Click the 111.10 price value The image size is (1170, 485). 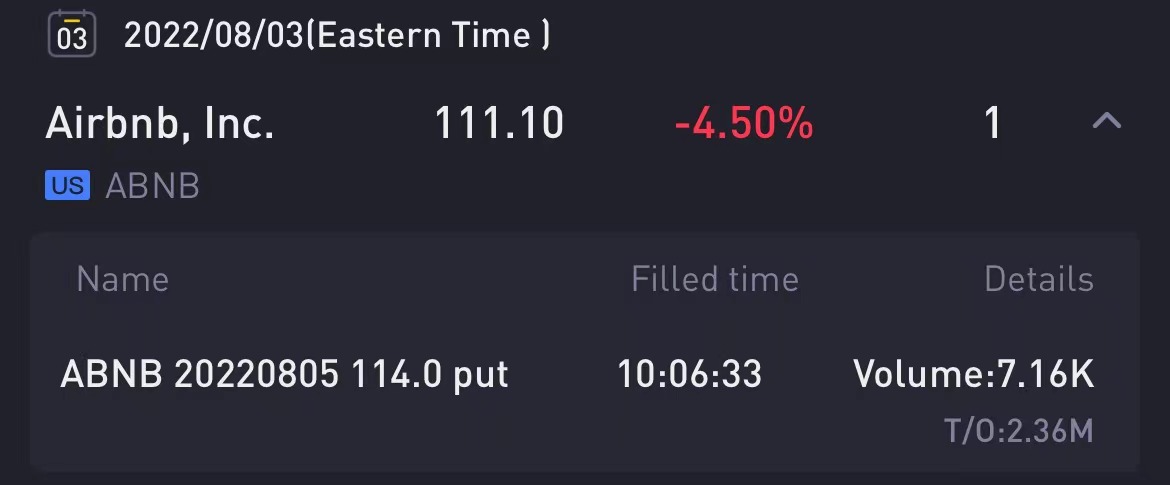(498, 123)
